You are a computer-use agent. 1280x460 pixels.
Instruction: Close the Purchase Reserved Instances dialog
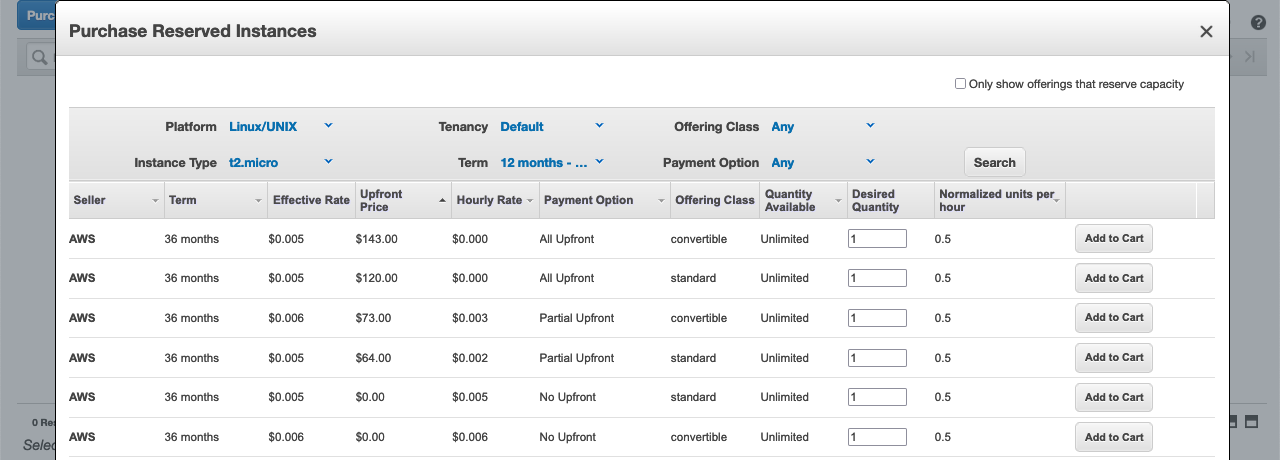(1206, 32)
